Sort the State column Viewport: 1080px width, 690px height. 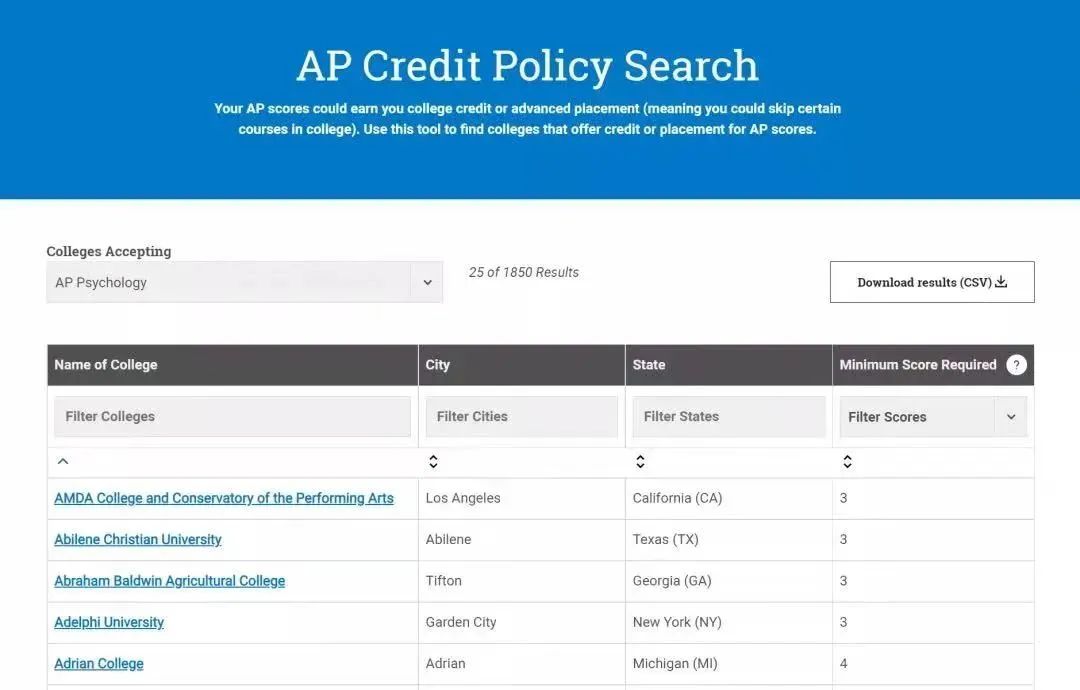pos(640,461)
